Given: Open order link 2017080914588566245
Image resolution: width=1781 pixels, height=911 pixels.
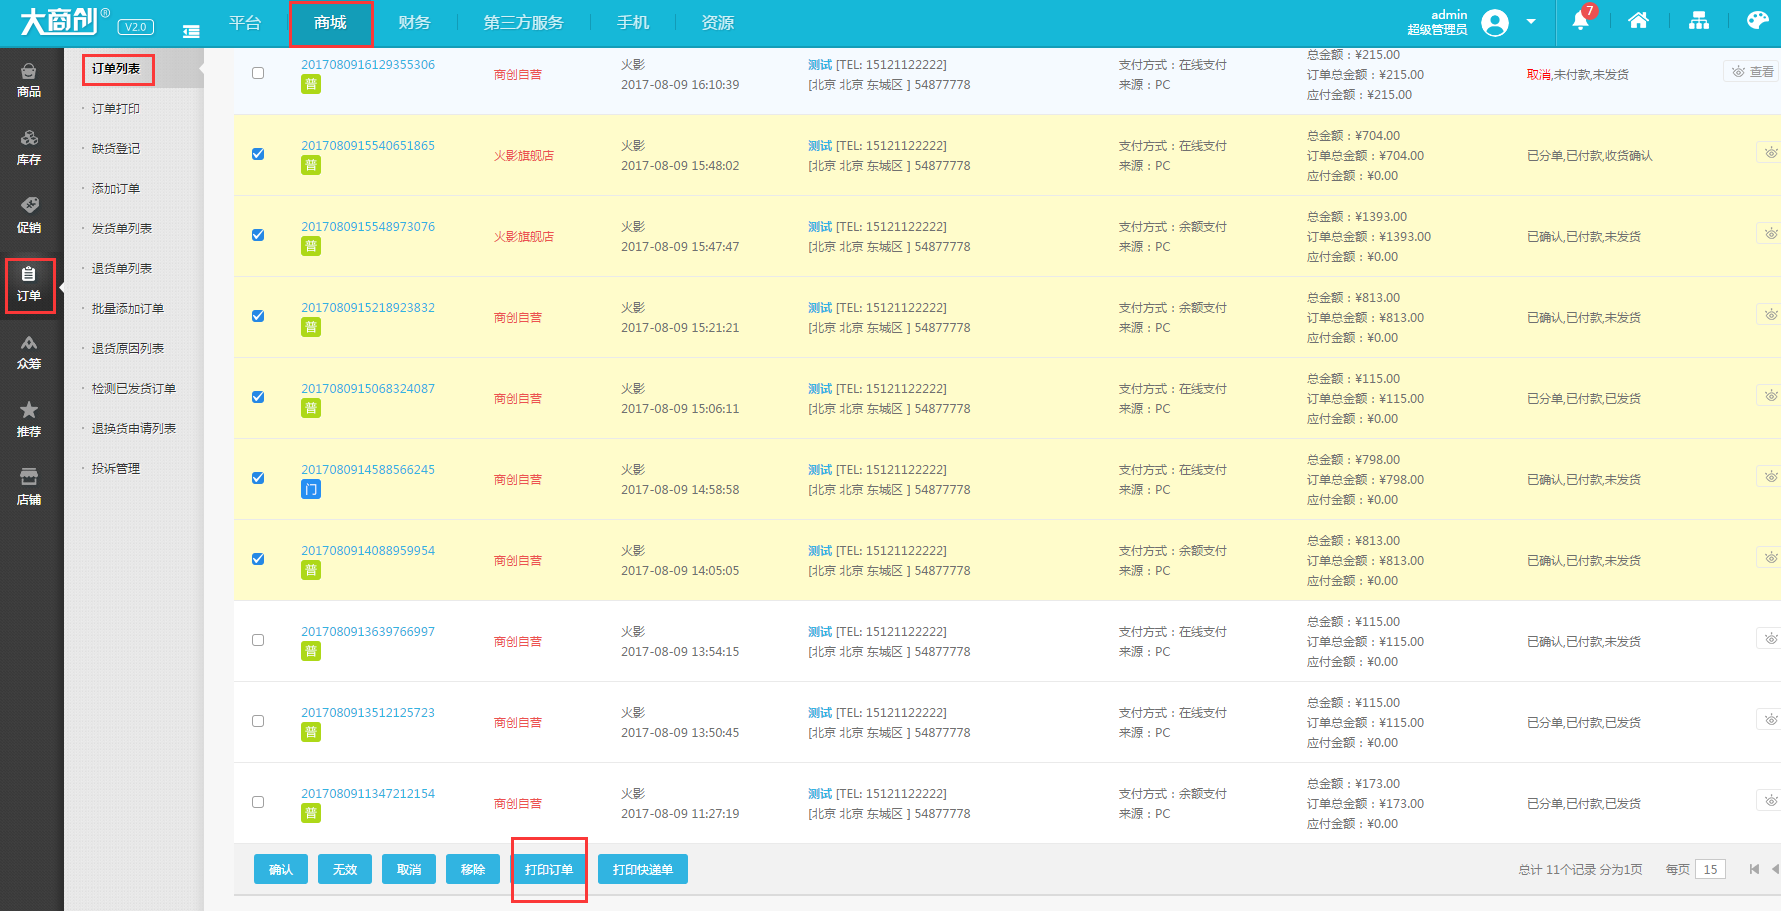Looking at the screenshot, I should coord(368,469).
